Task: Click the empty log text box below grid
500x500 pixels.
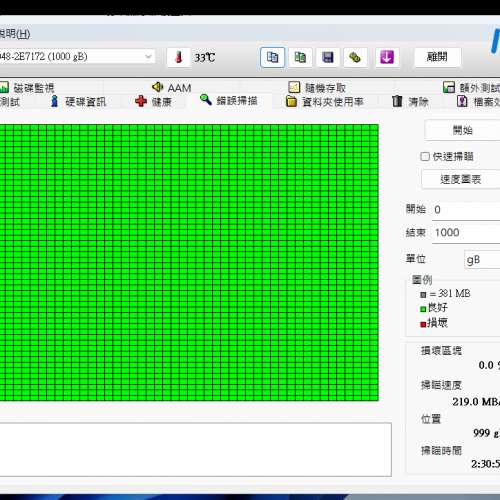Action: point(196,449)
